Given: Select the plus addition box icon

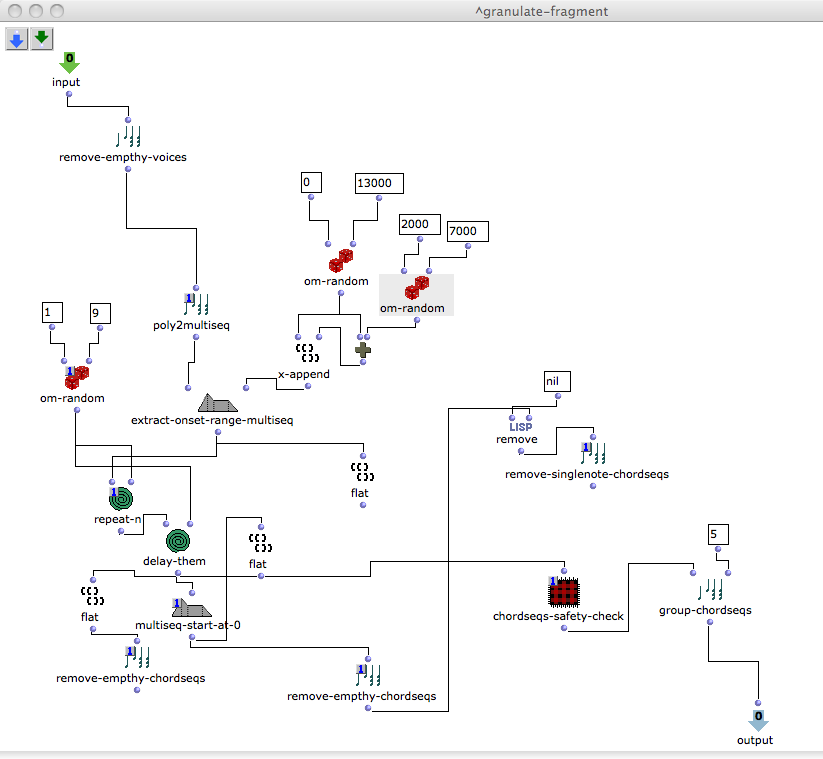Looking at the screenshot, I should pyautogui.click(x=363, y=350).
